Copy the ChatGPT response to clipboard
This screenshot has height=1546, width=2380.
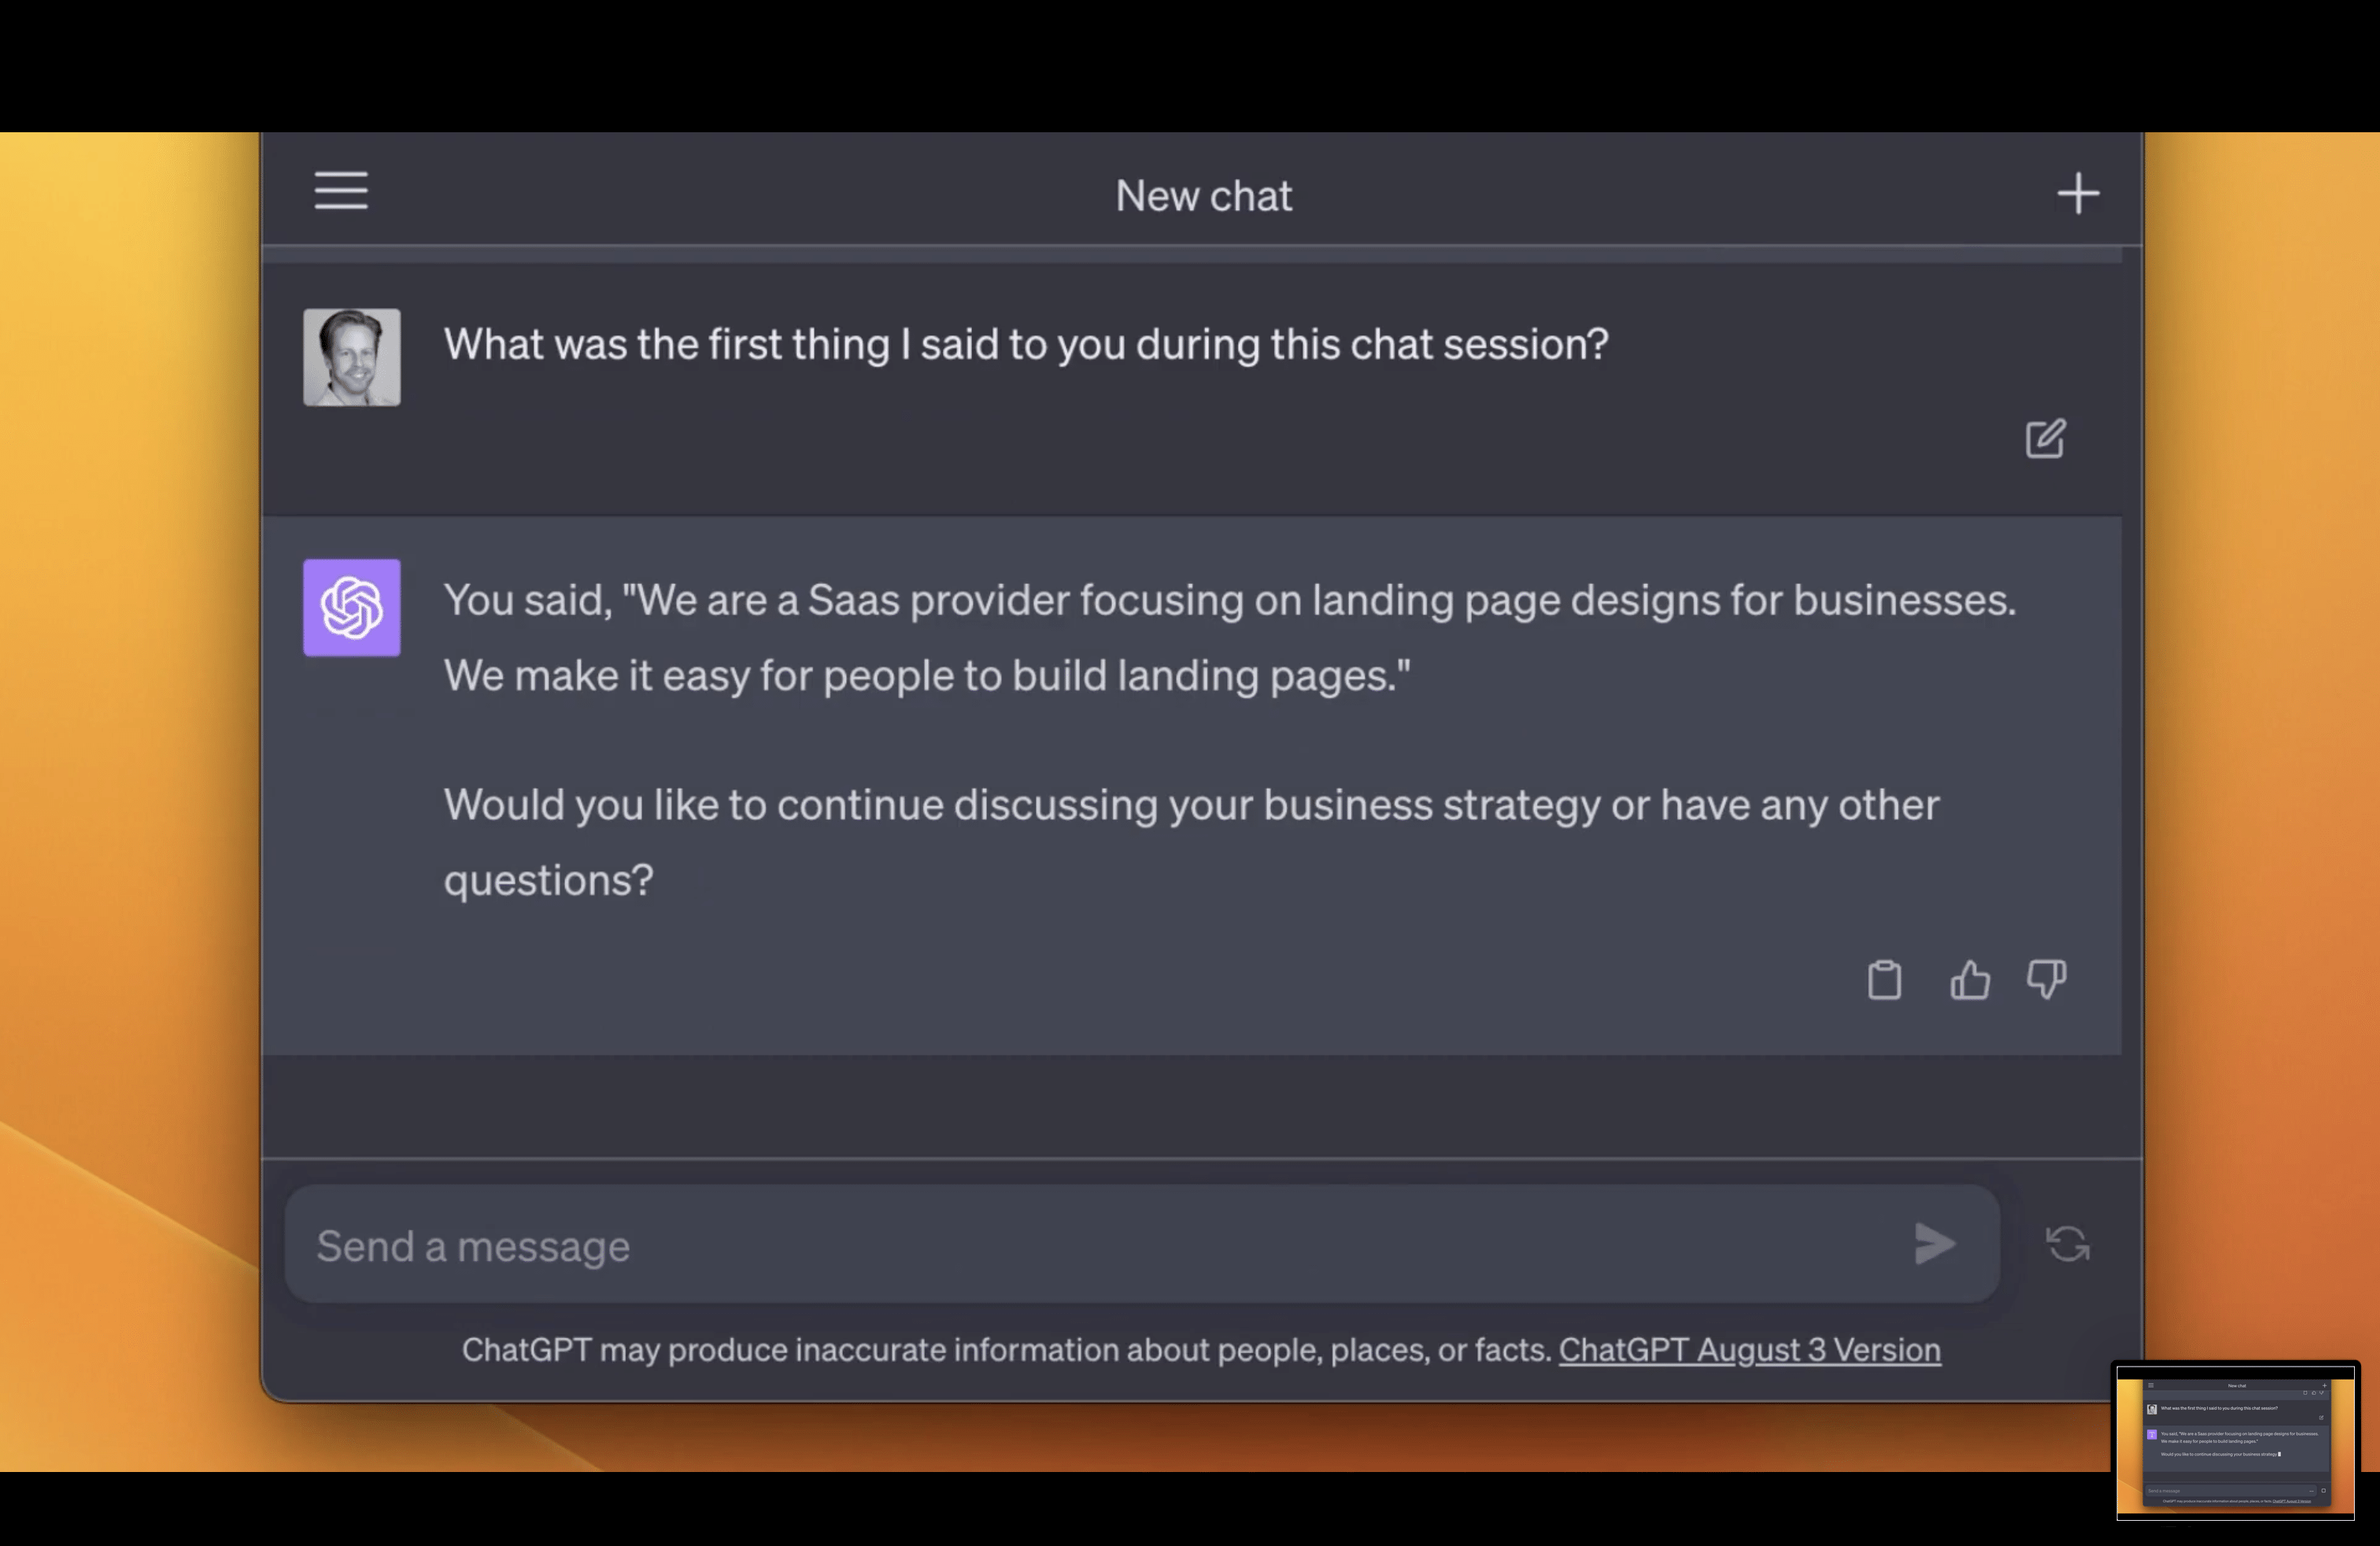(1884, 980)
